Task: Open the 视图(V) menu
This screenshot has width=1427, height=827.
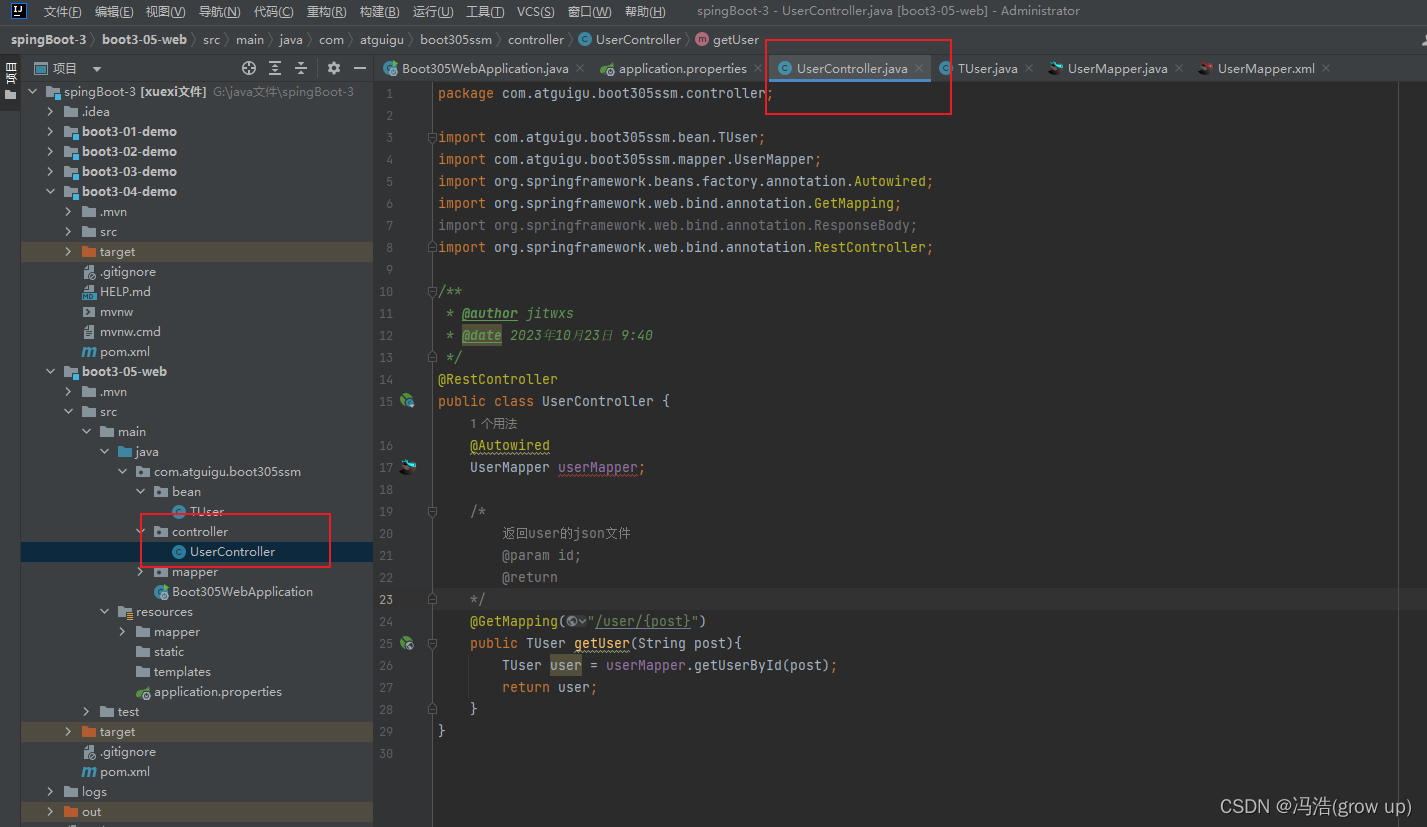Action: tap(165, 11)
